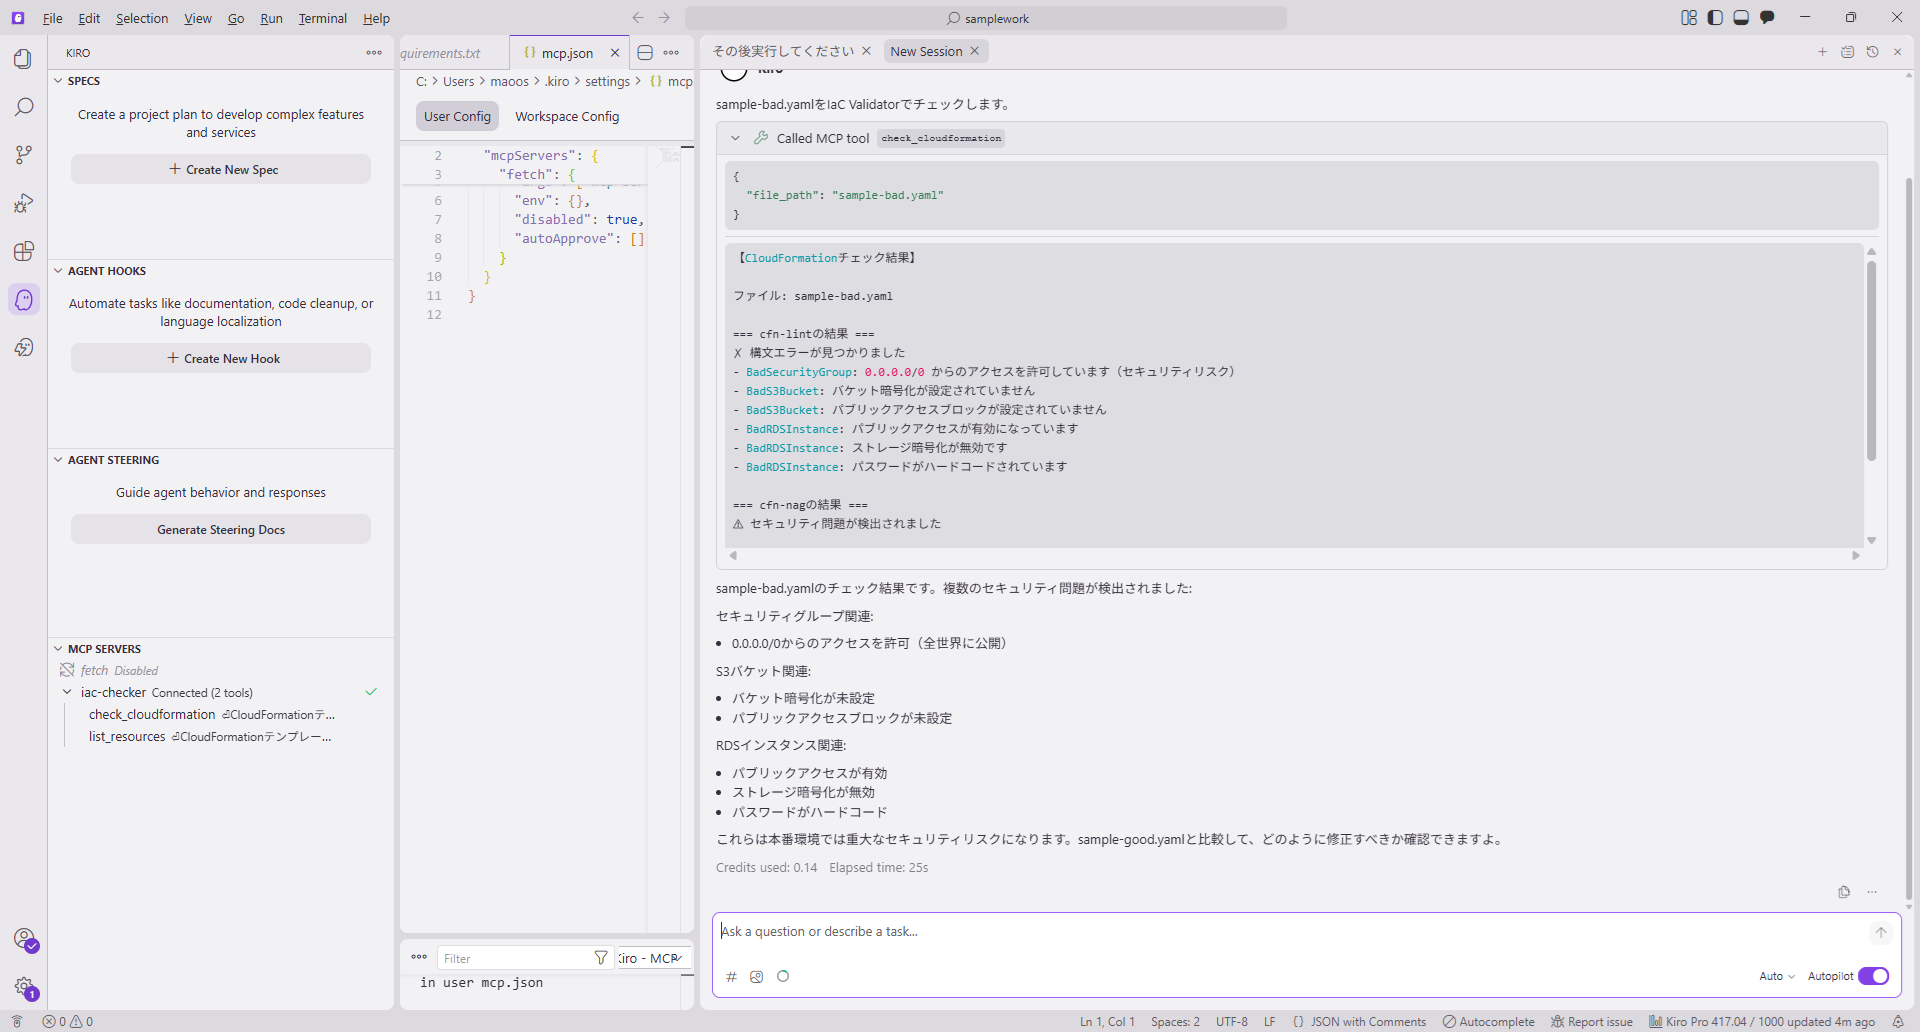Screen dimensions: 1920x1032
Task: Click the send arrow button in chat
Action: [x=1880, y=932]
